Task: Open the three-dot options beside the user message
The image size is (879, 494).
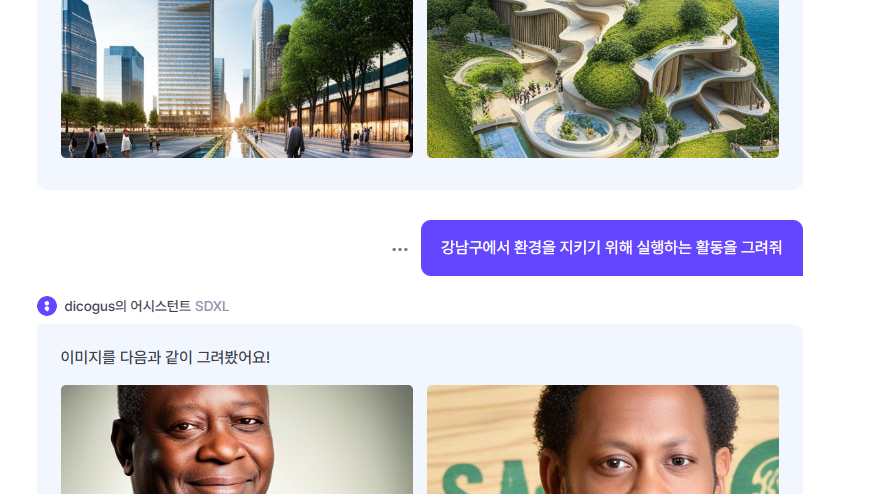Action: (x=400, y=249)
